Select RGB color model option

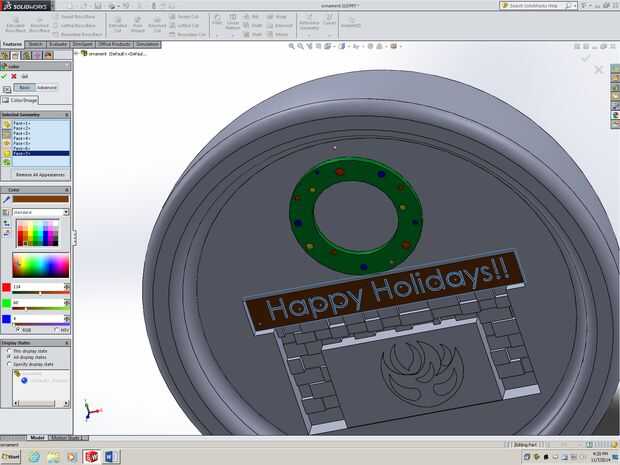[18, 329]
